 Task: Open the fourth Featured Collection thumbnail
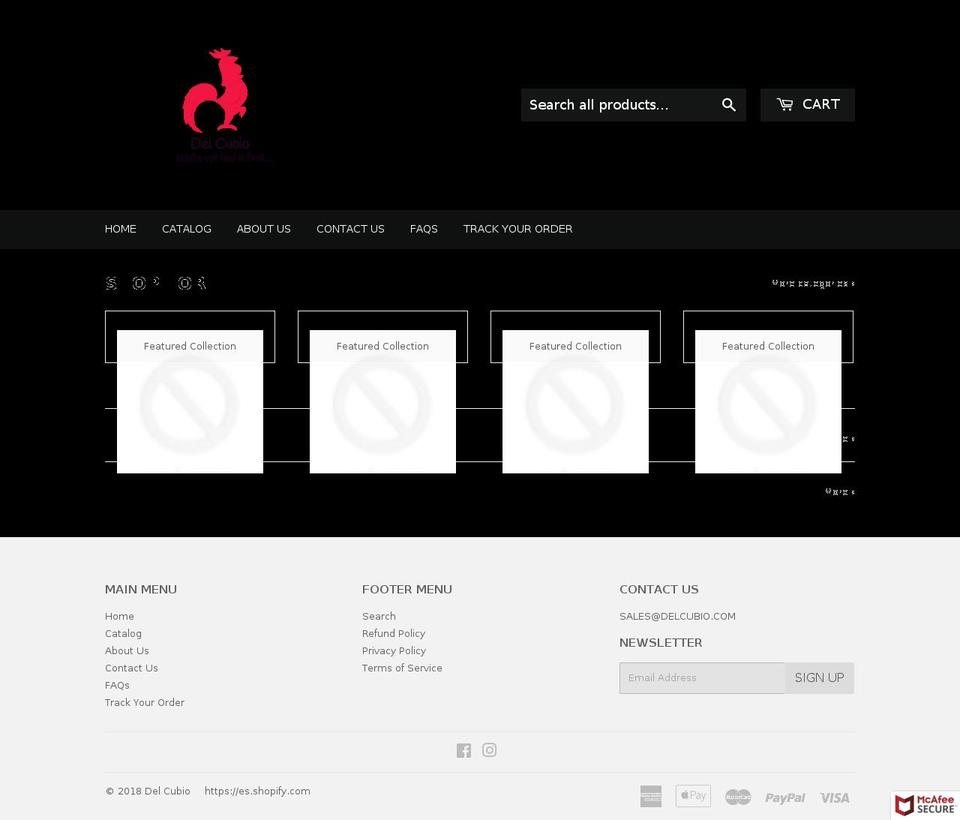pos(768,402)
